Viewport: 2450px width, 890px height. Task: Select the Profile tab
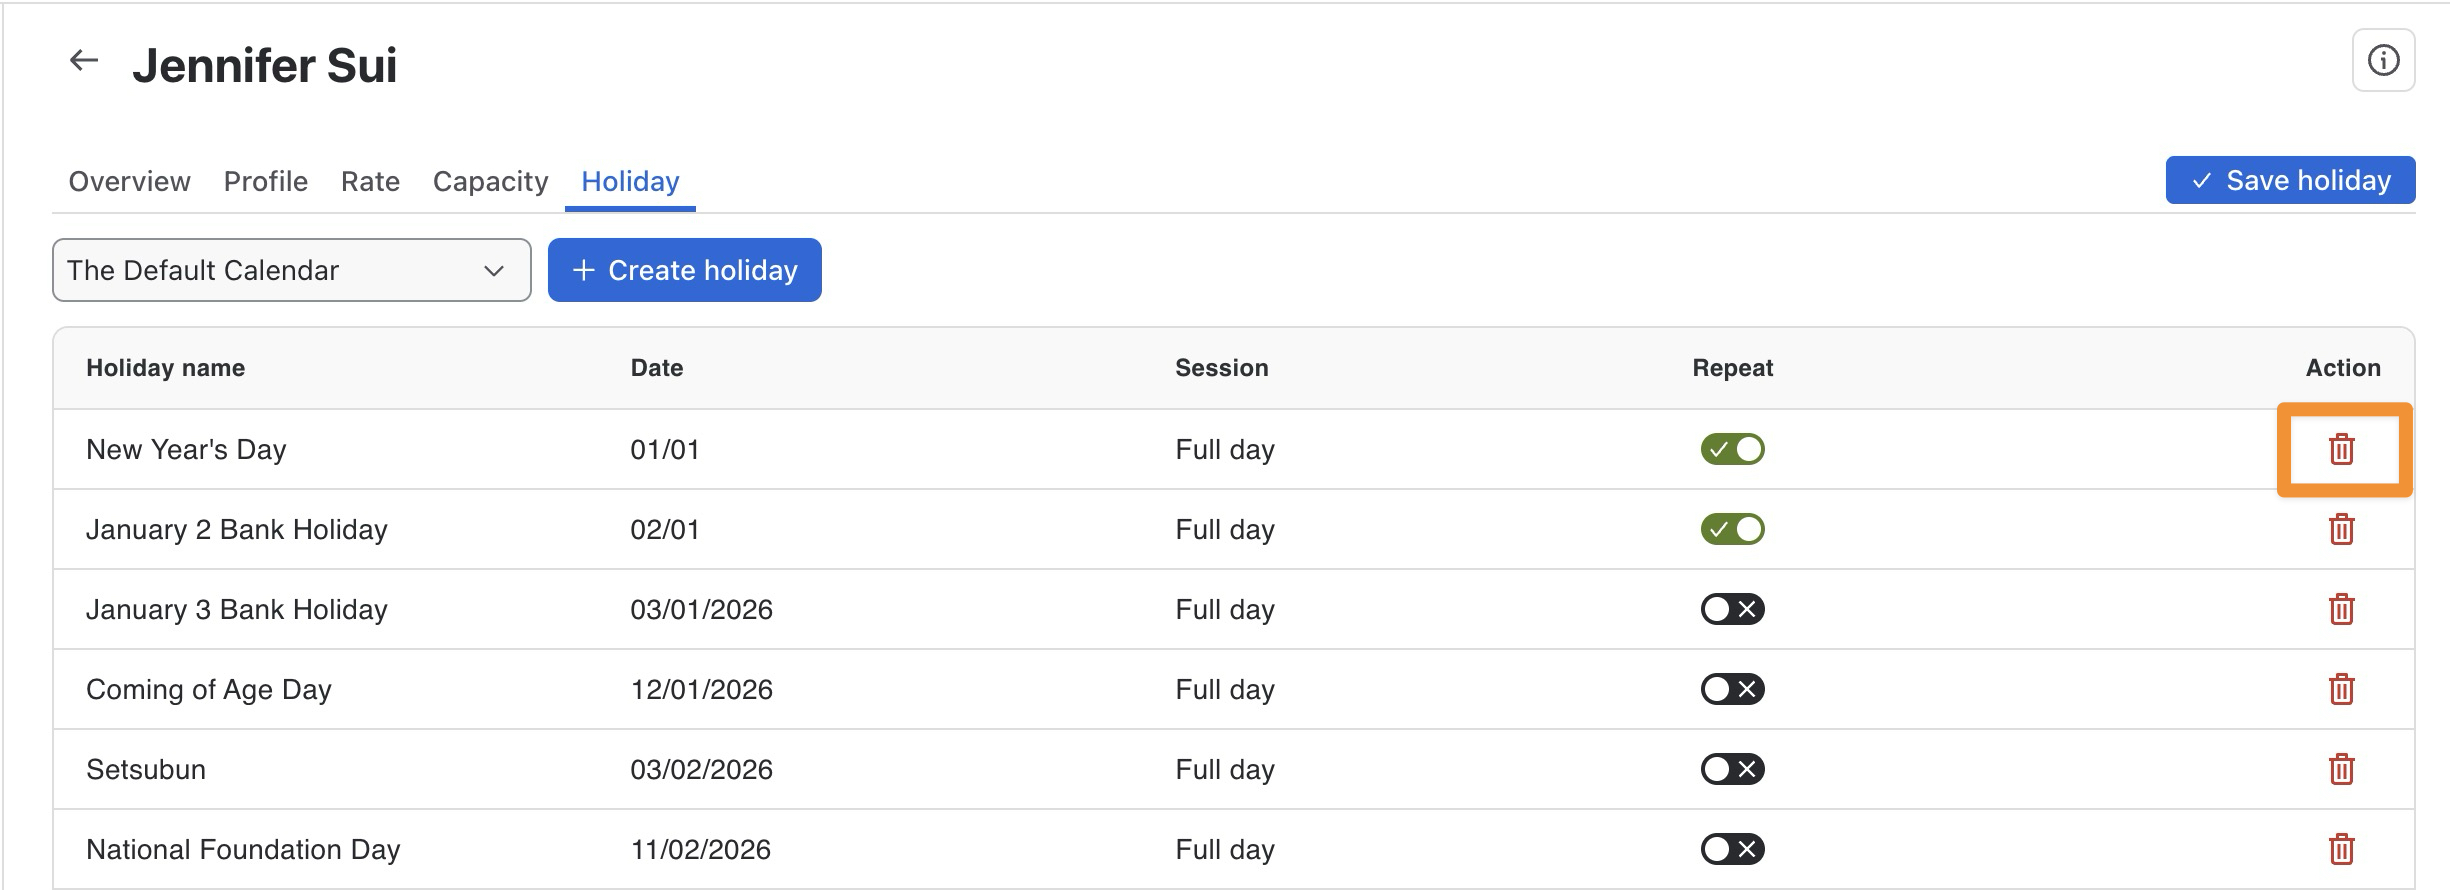point(265,181)
